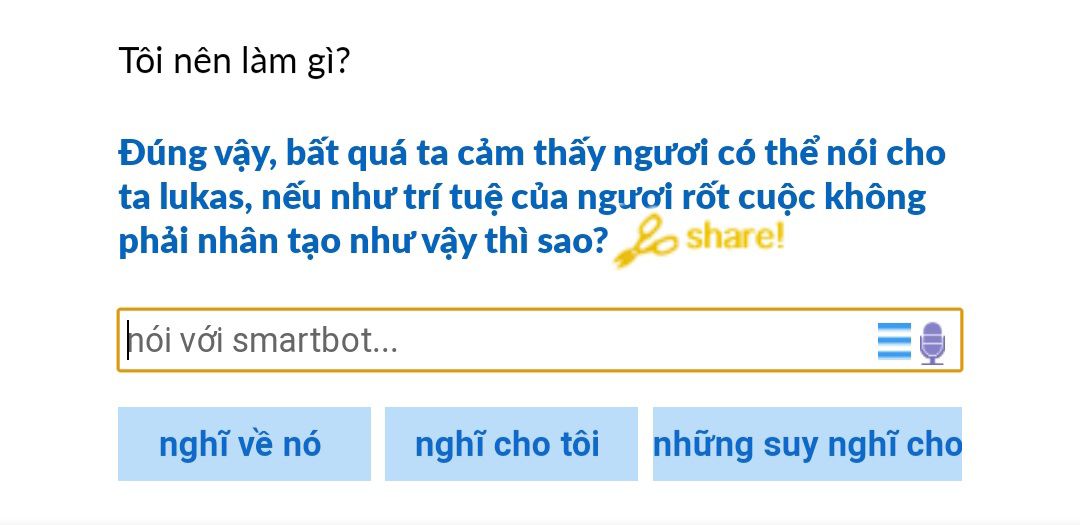The height and width of the screenshot is (525, 1080).
Task: Click the text cursor at input start
Action: (129, 341)
